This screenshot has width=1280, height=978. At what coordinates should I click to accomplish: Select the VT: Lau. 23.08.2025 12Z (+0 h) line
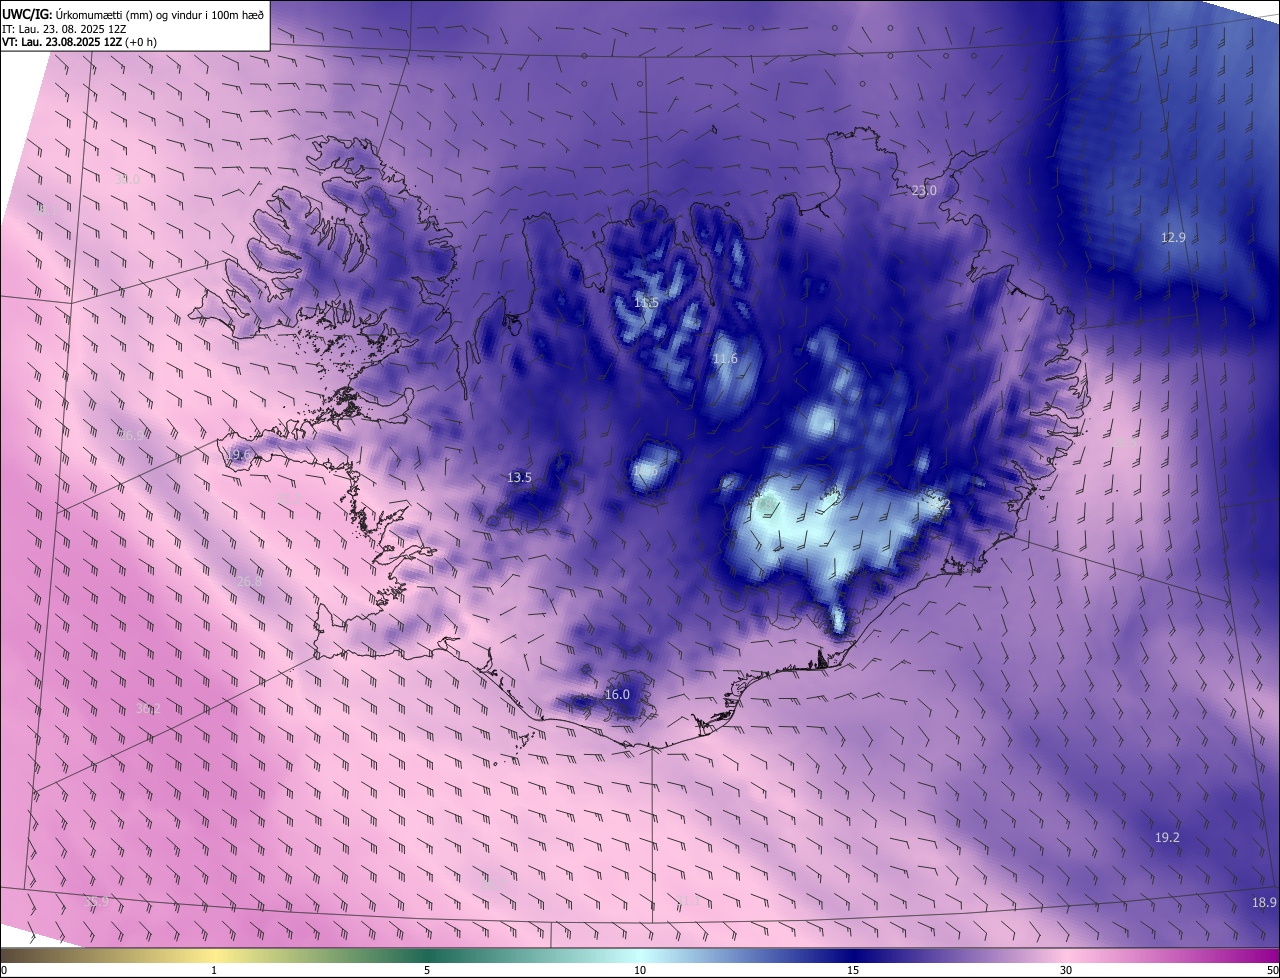tap(80, 42)
